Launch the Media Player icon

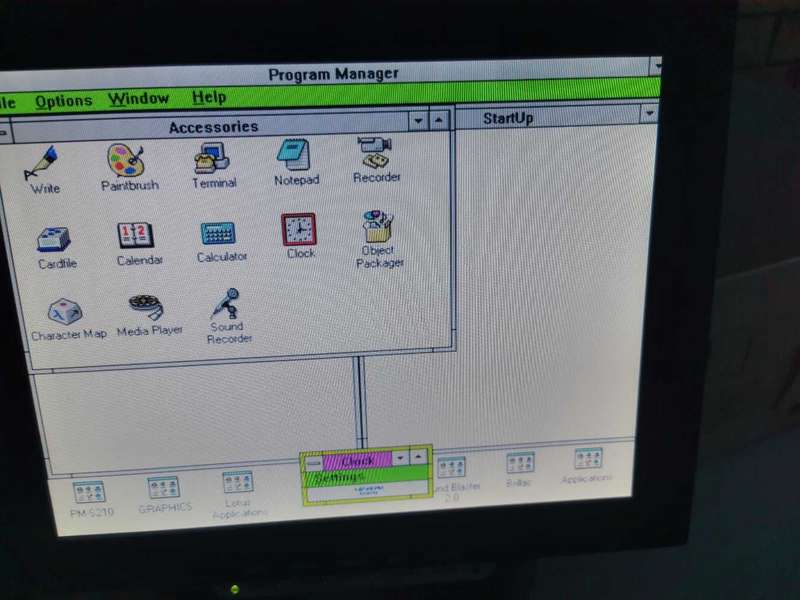147,307
